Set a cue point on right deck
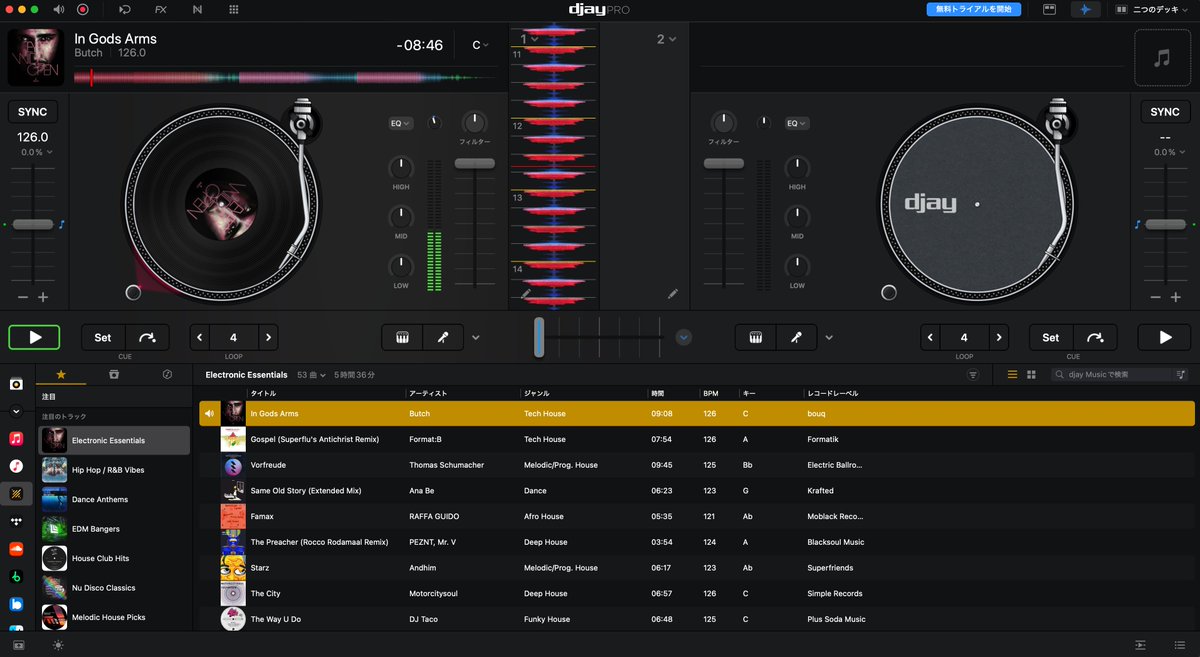1200x657 pixels. (x=1051, y=337)
